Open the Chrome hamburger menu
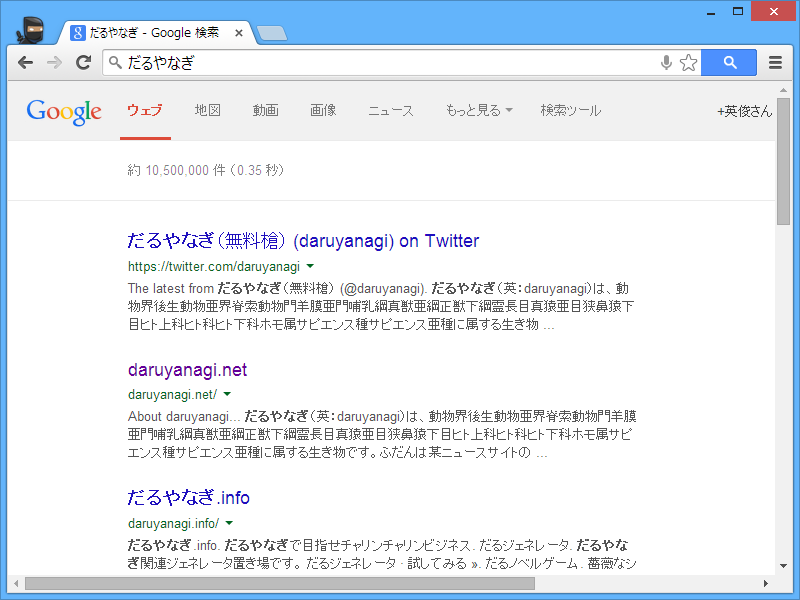The width and height of the screenshot is (800, 600). click(x=776, y=63)
